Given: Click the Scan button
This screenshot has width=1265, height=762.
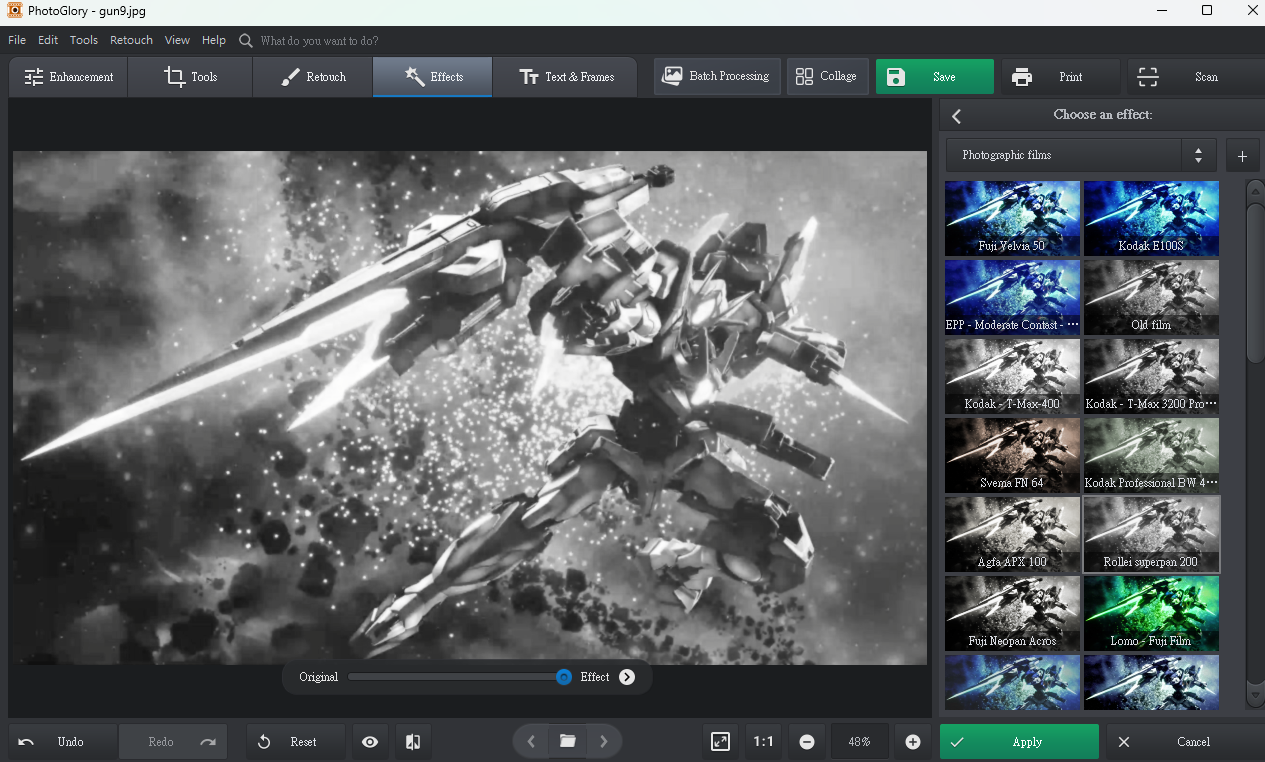Looking at the screenshot, I should pos(1195,77).
